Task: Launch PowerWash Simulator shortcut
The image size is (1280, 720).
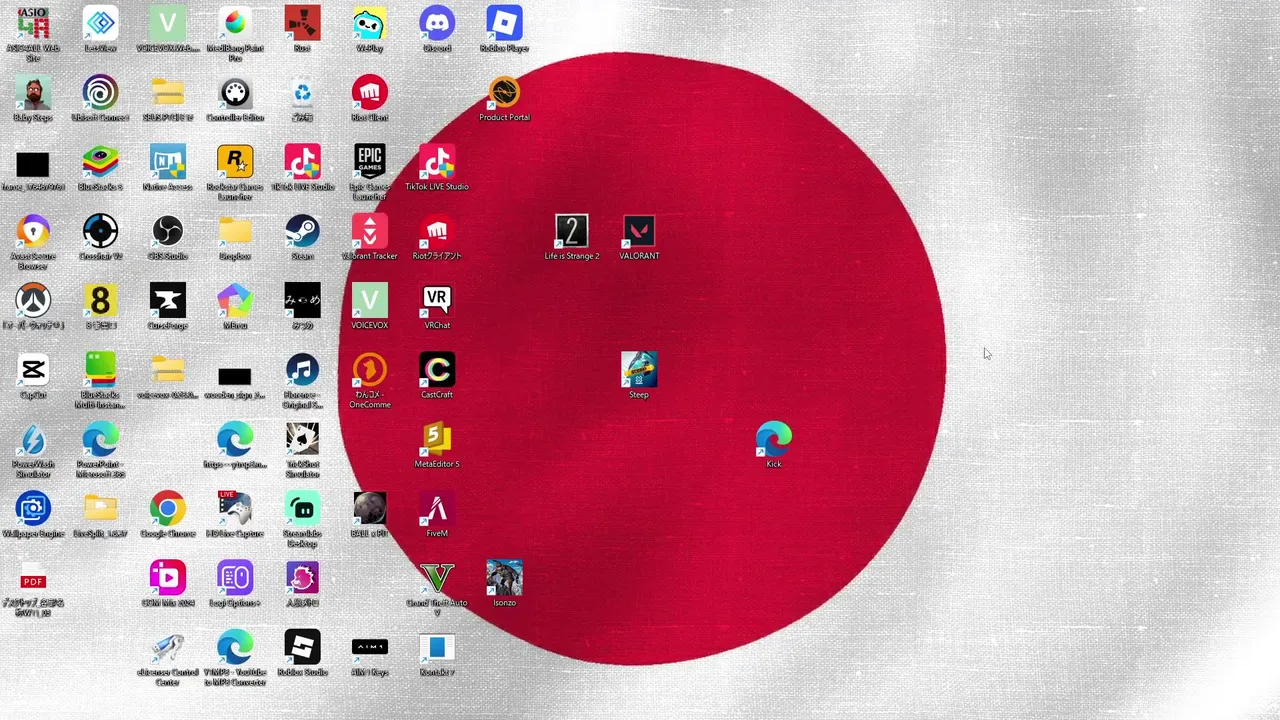Action: click(x=33, y=439)
